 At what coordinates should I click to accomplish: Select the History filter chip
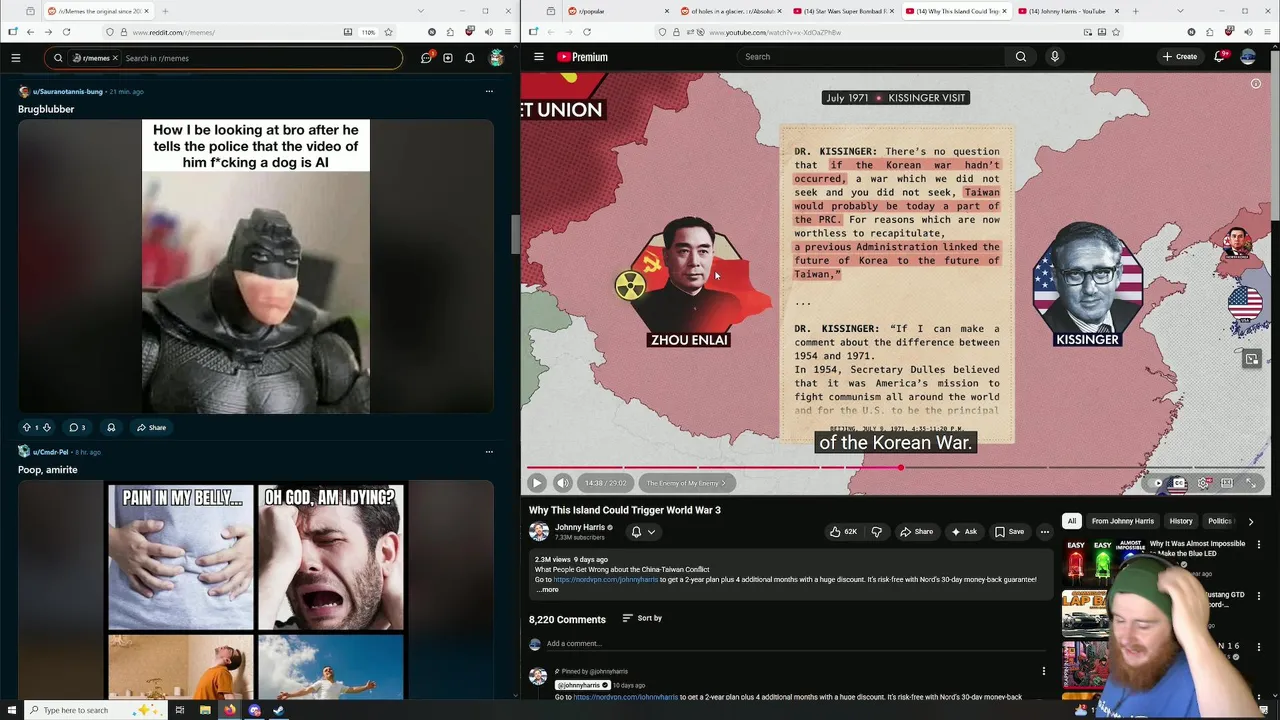(1181, 521)
